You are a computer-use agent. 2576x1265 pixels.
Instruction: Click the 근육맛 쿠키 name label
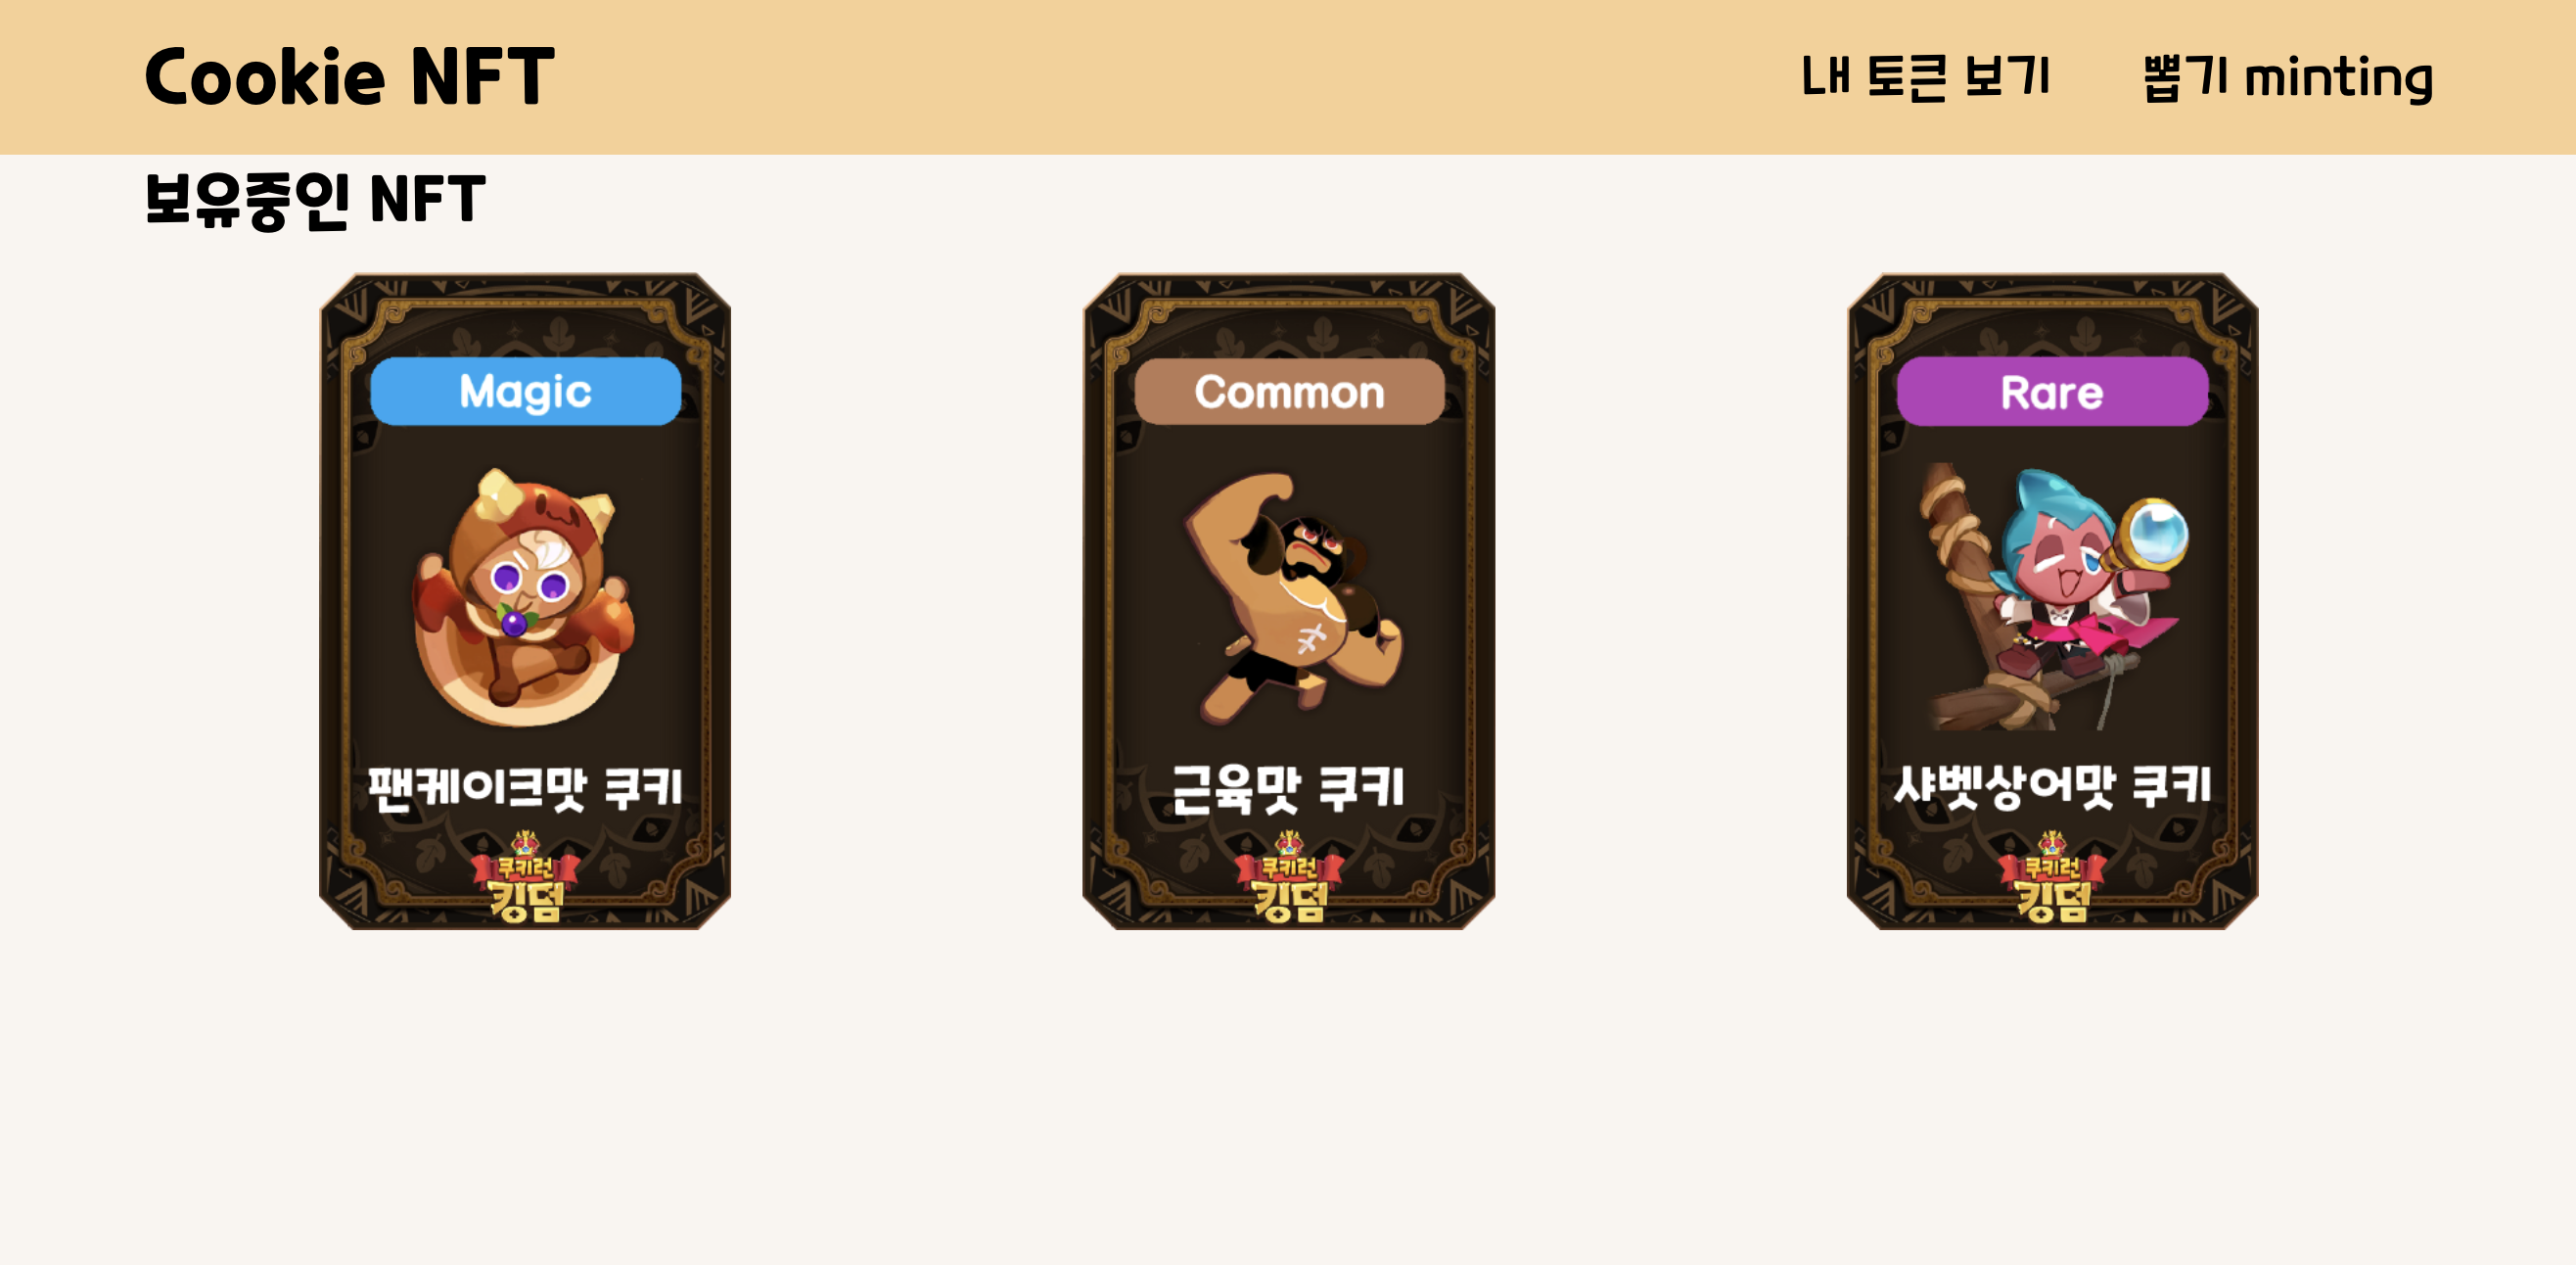point(1289,788)
